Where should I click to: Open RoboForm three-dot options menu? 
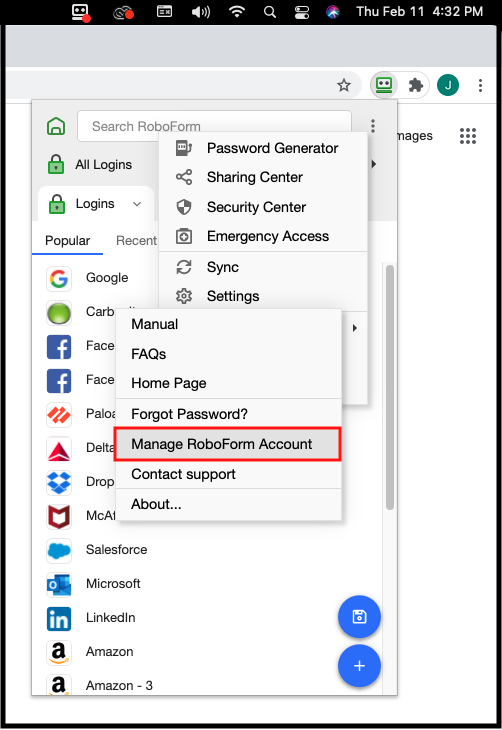tap(373, 126)
